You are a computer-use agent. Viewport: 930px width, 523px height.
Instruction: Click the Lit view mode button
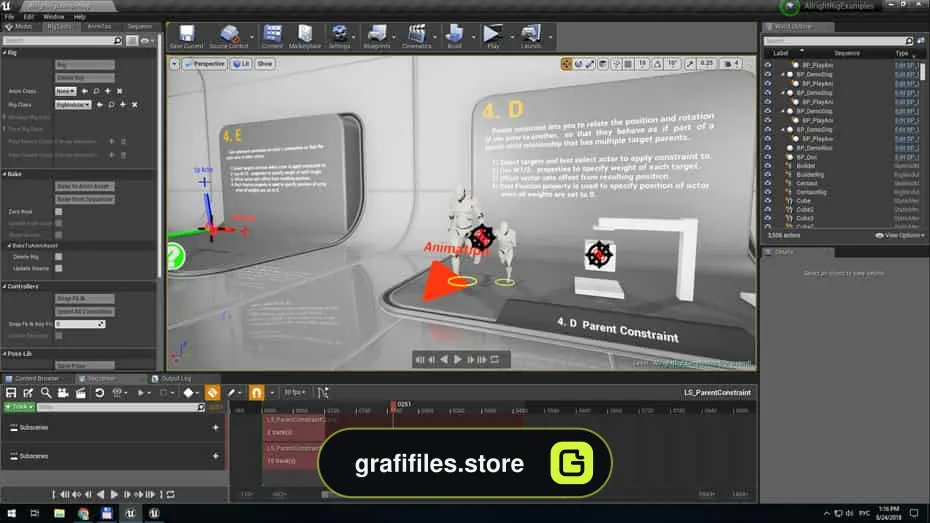click(x=241, y=64)
